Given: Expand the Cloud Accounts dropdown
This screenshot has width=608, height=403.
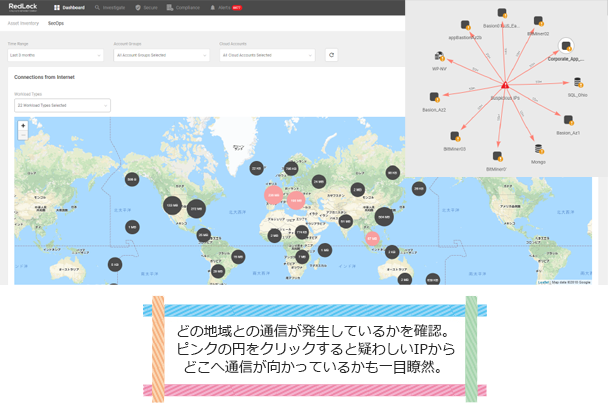Looking at the screenshot, I should (267, 55).
